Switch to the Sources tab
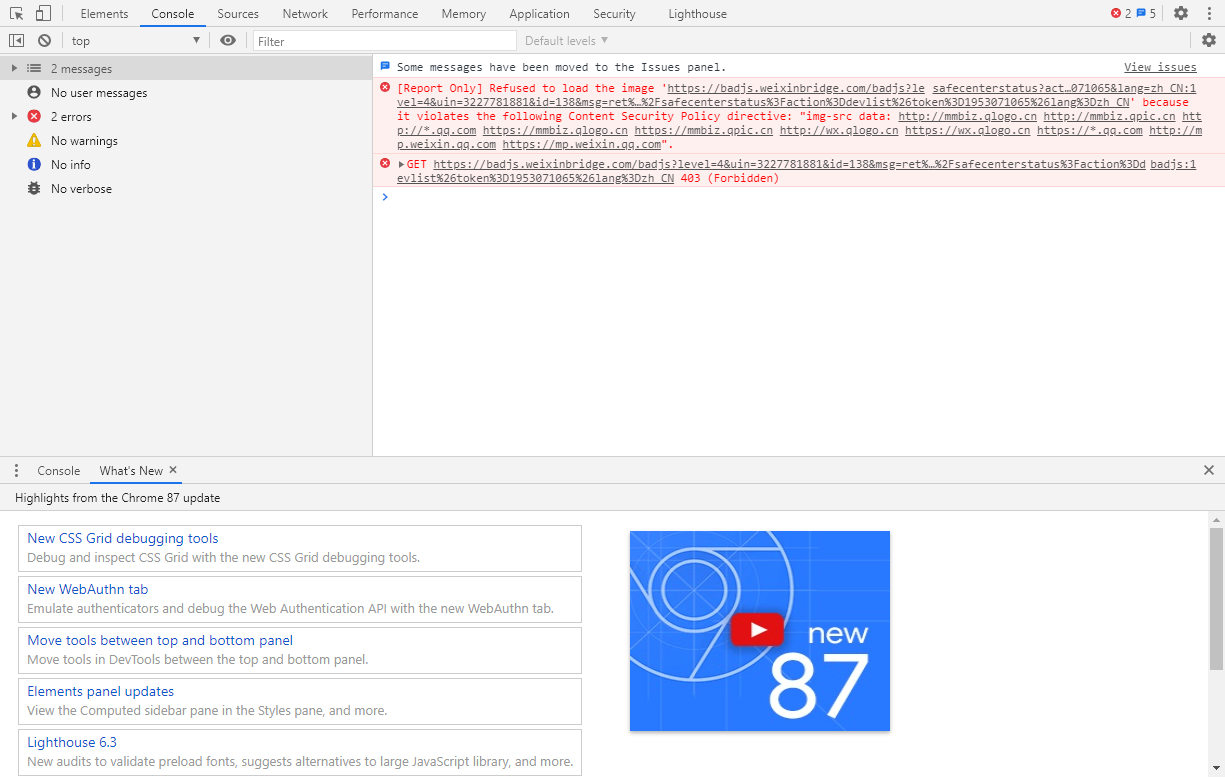Screen dimensions: 1225x777 pos(238,14)
